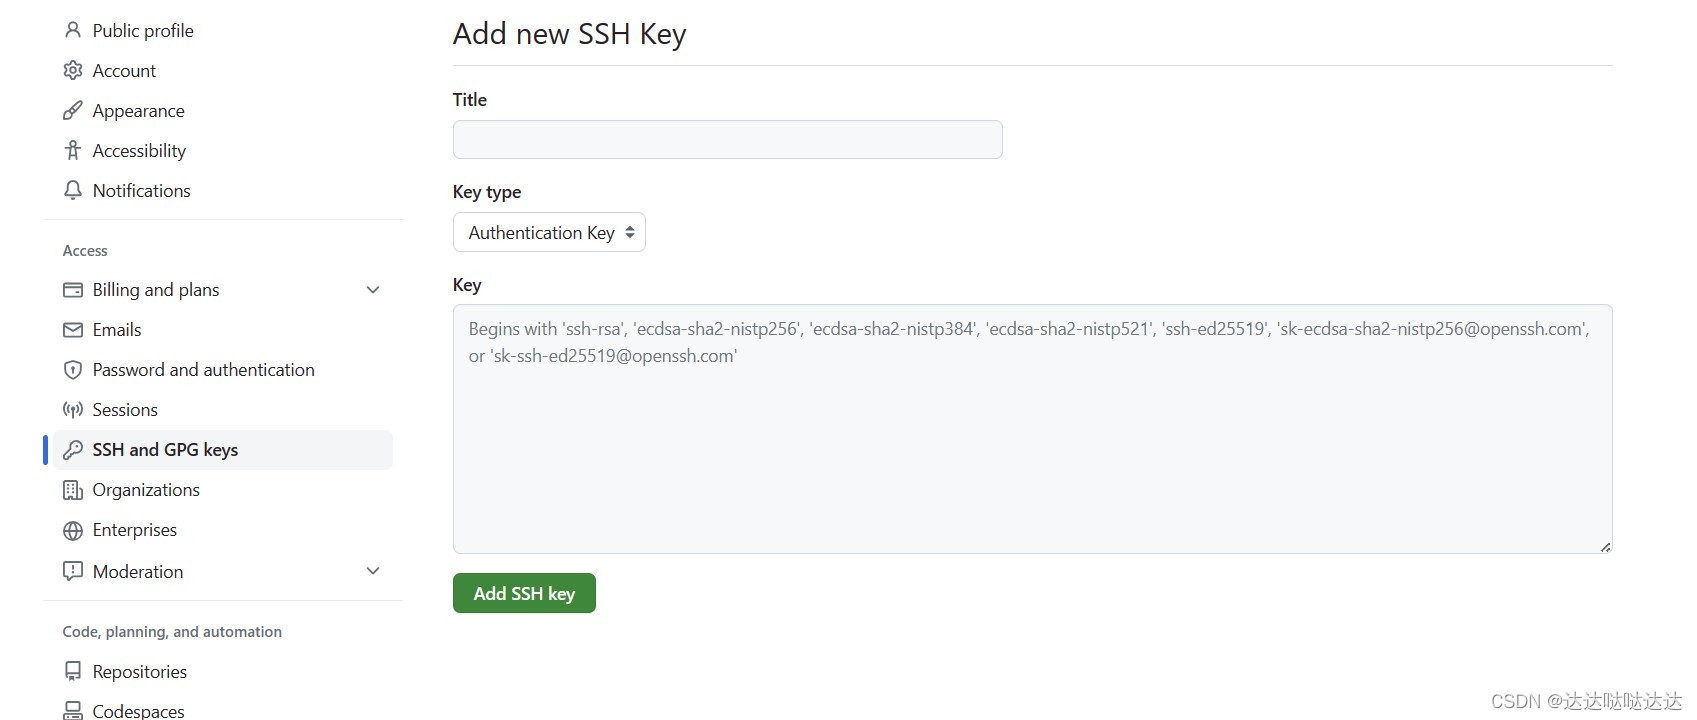Click the Appearance paintbrush icon
This screenshot has height=720, width=1697.
pyautogui.click(x=72, y=110)
